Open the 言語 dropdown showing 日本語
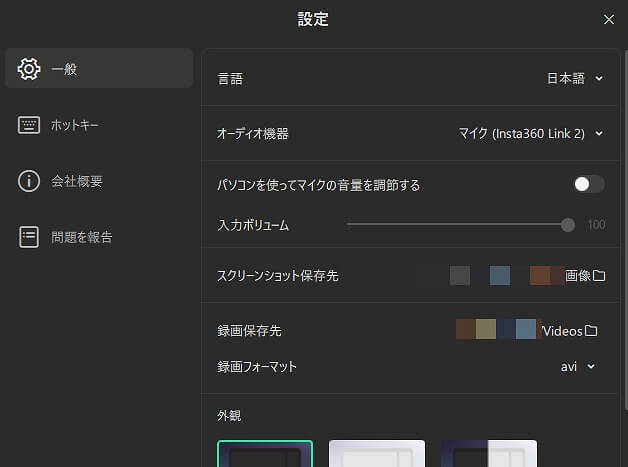This screenshot has width=628, height=467. [x=575, y=78]
